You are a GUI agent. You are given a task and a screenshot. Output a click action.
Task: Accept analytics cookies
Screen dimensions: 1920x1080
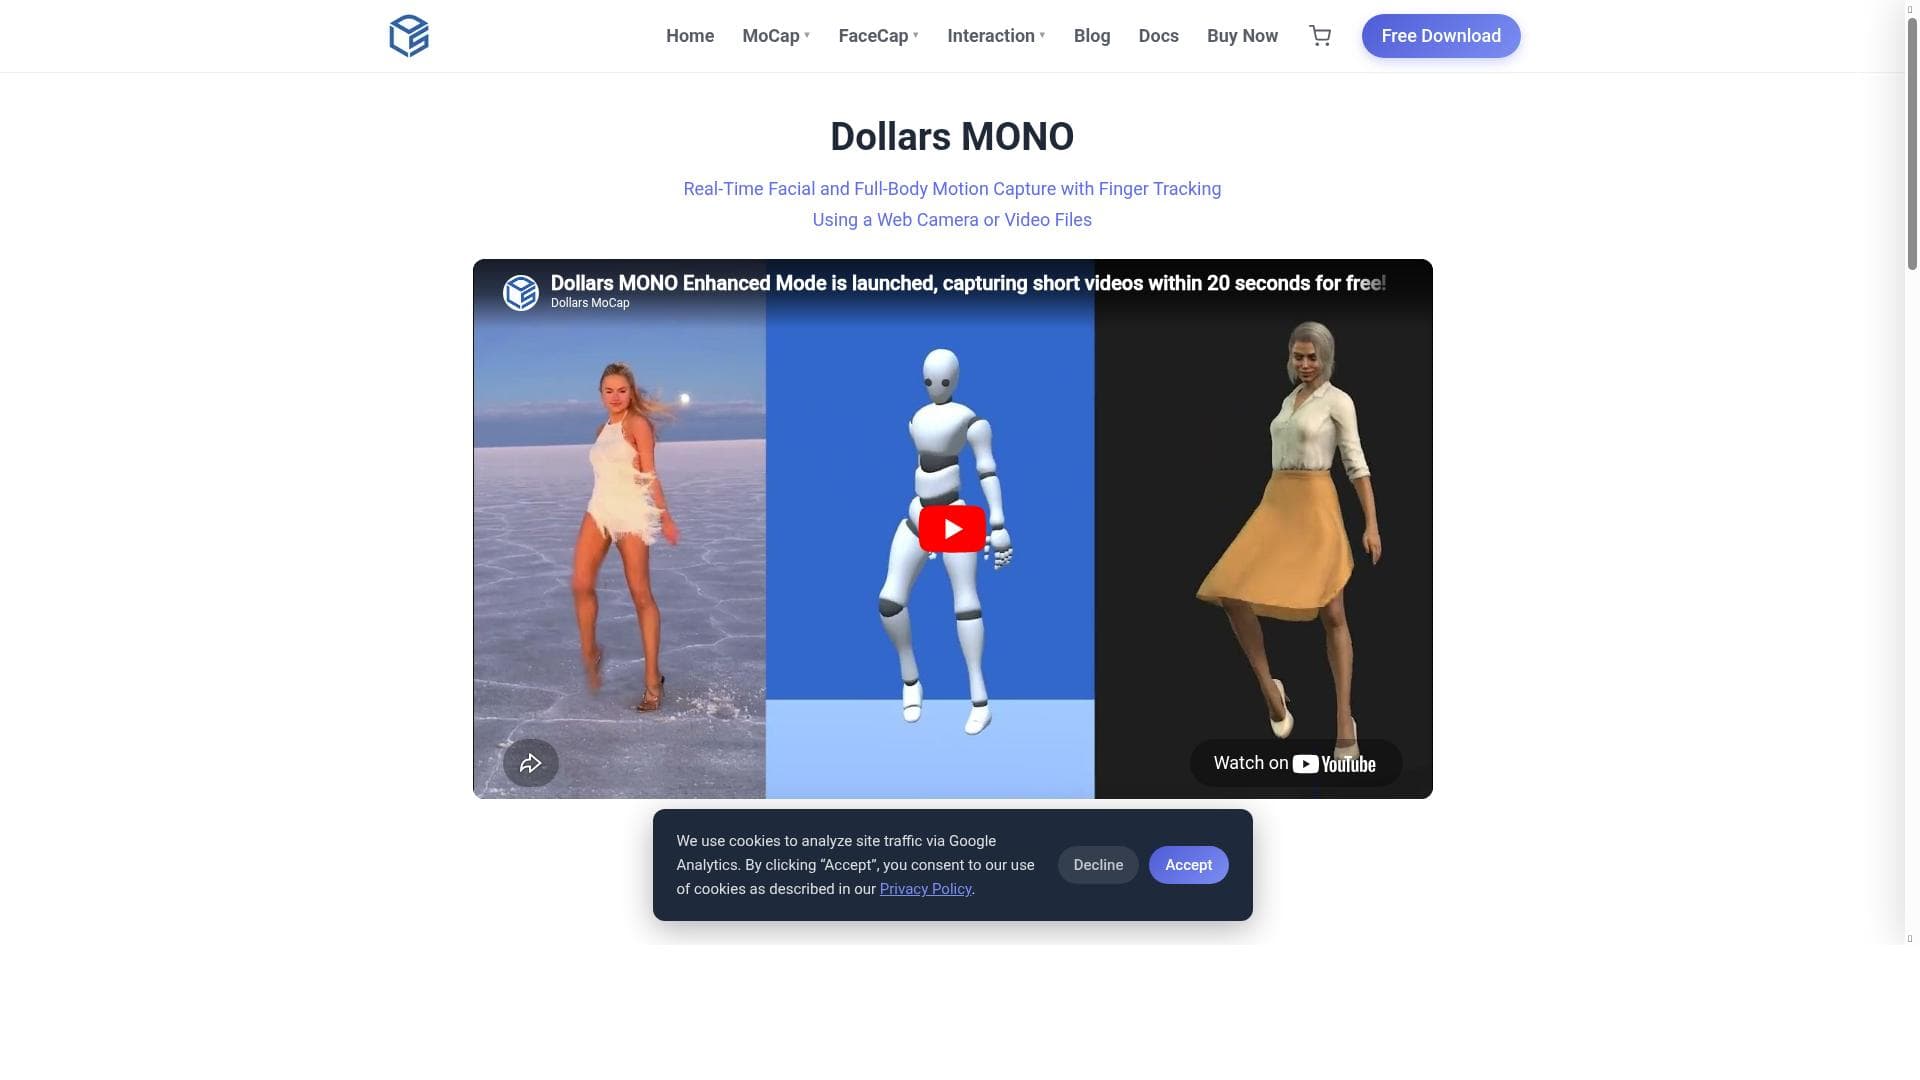tap(1188, 865)
